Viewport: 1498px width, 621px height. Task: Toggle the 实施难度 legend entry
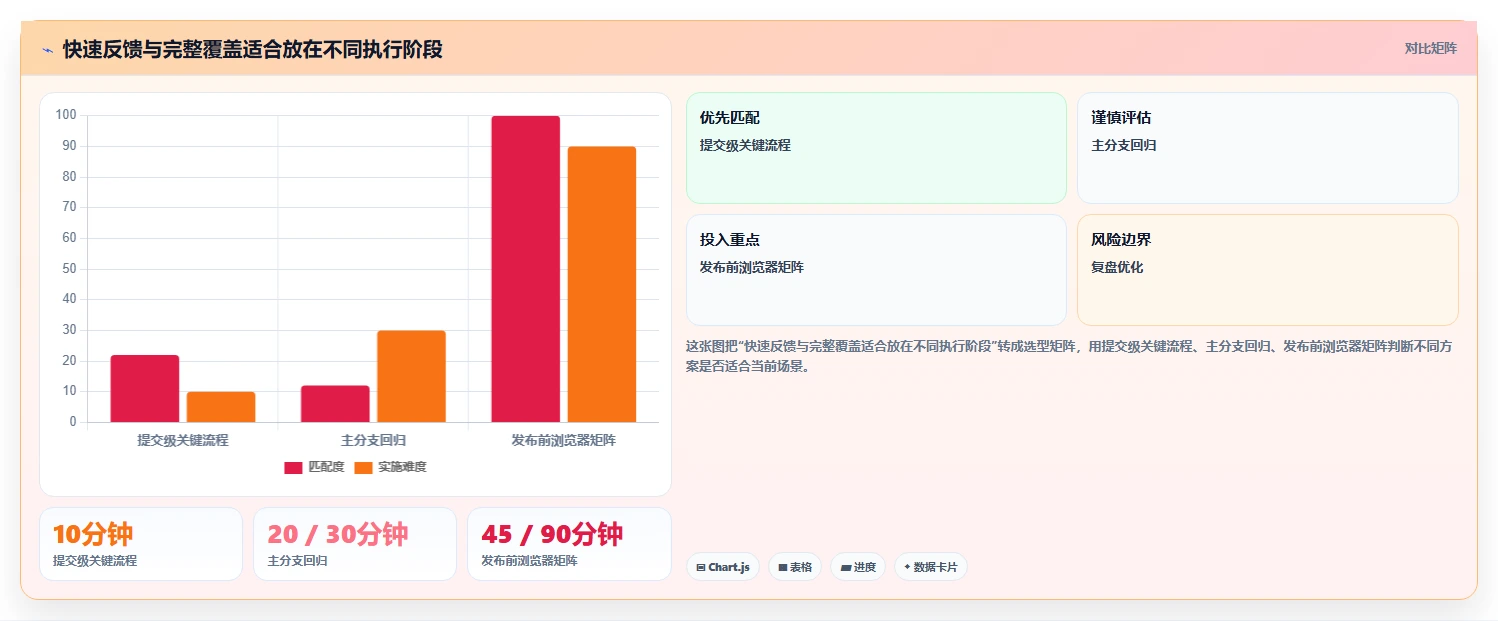pos(390,467)
